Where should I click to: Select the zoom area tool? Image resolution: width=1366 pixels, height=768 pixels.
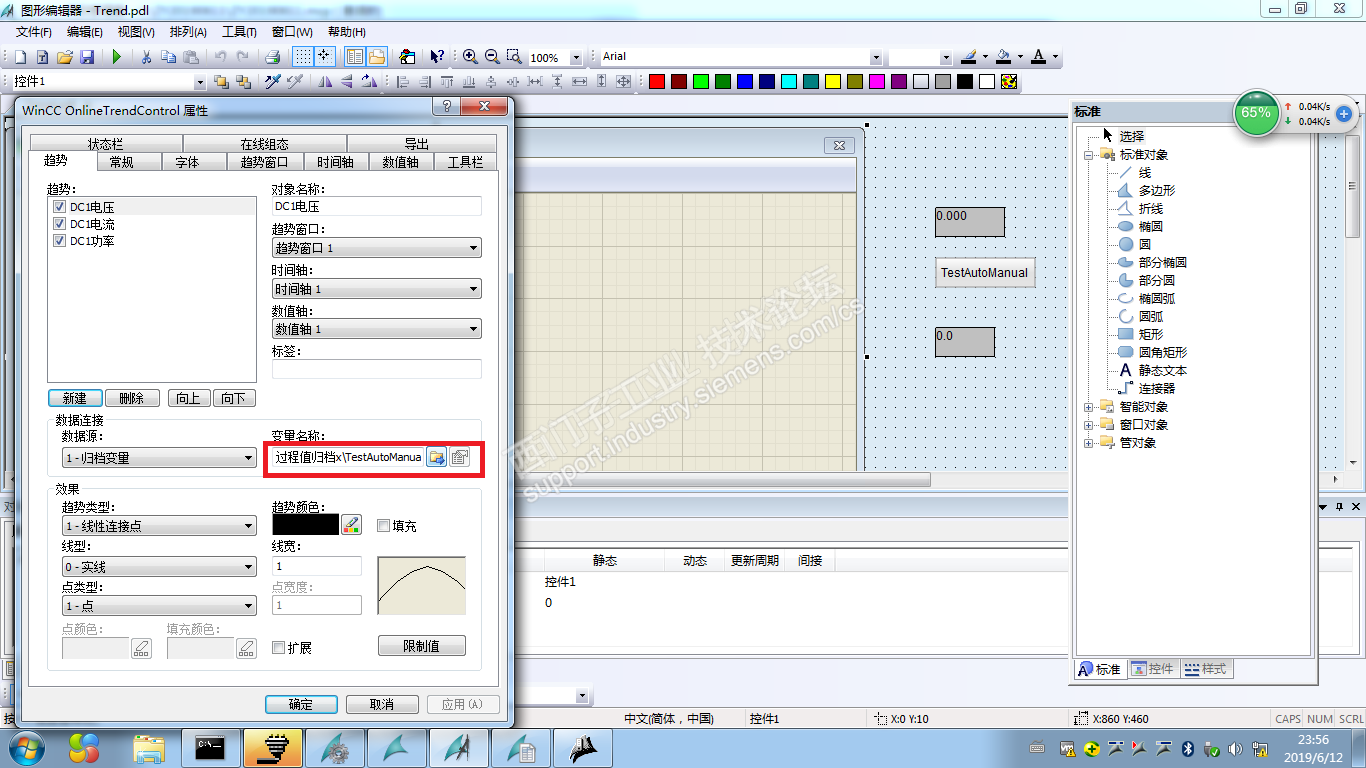[x=514, y=57]
